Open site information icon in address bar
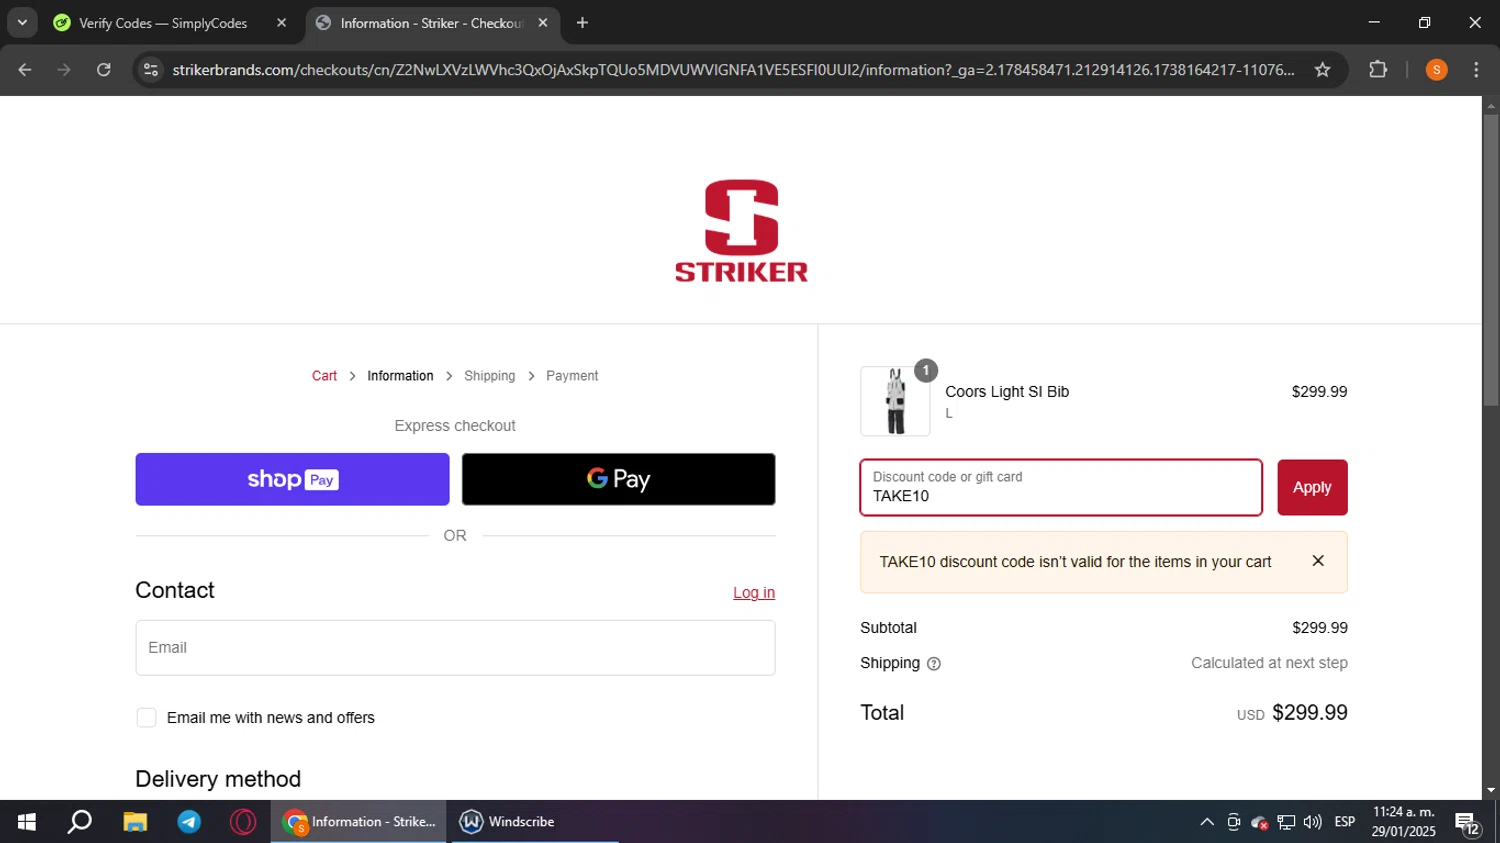1500x843 pixels. (151, 70)
